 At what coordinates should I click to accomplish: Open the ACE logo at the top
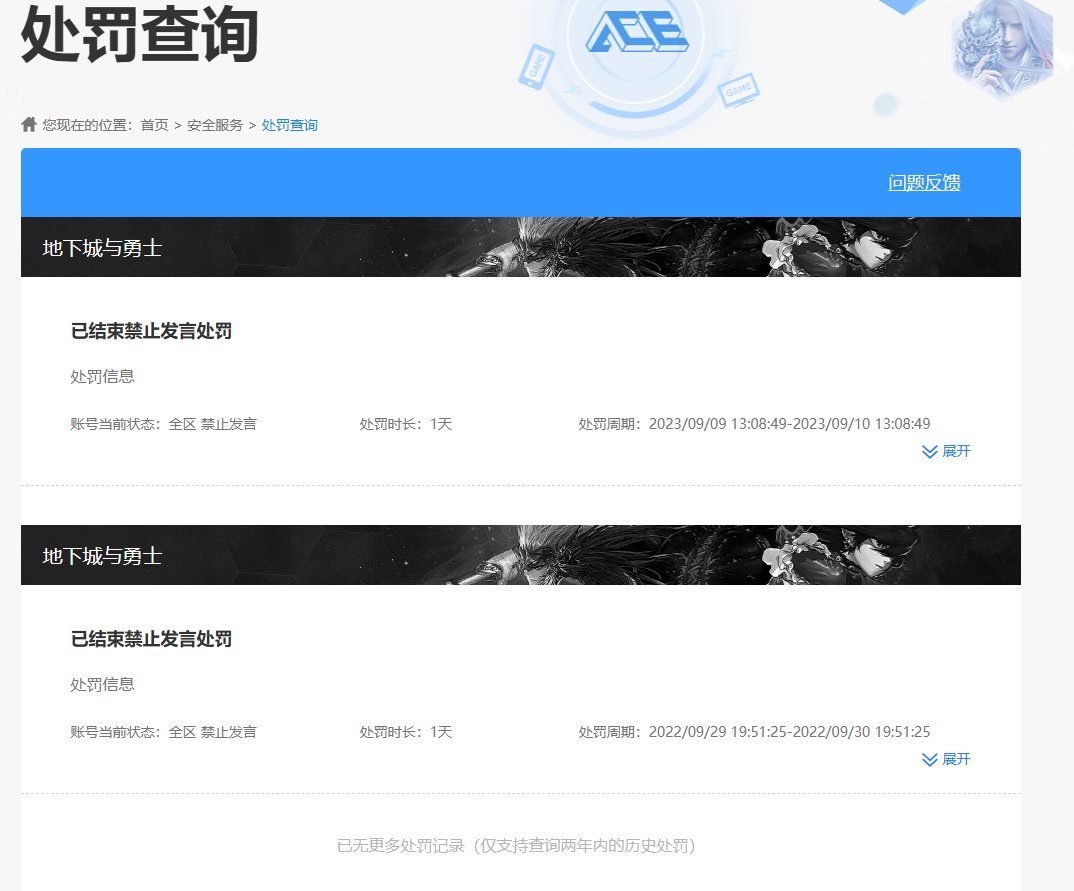pos(637,32)
